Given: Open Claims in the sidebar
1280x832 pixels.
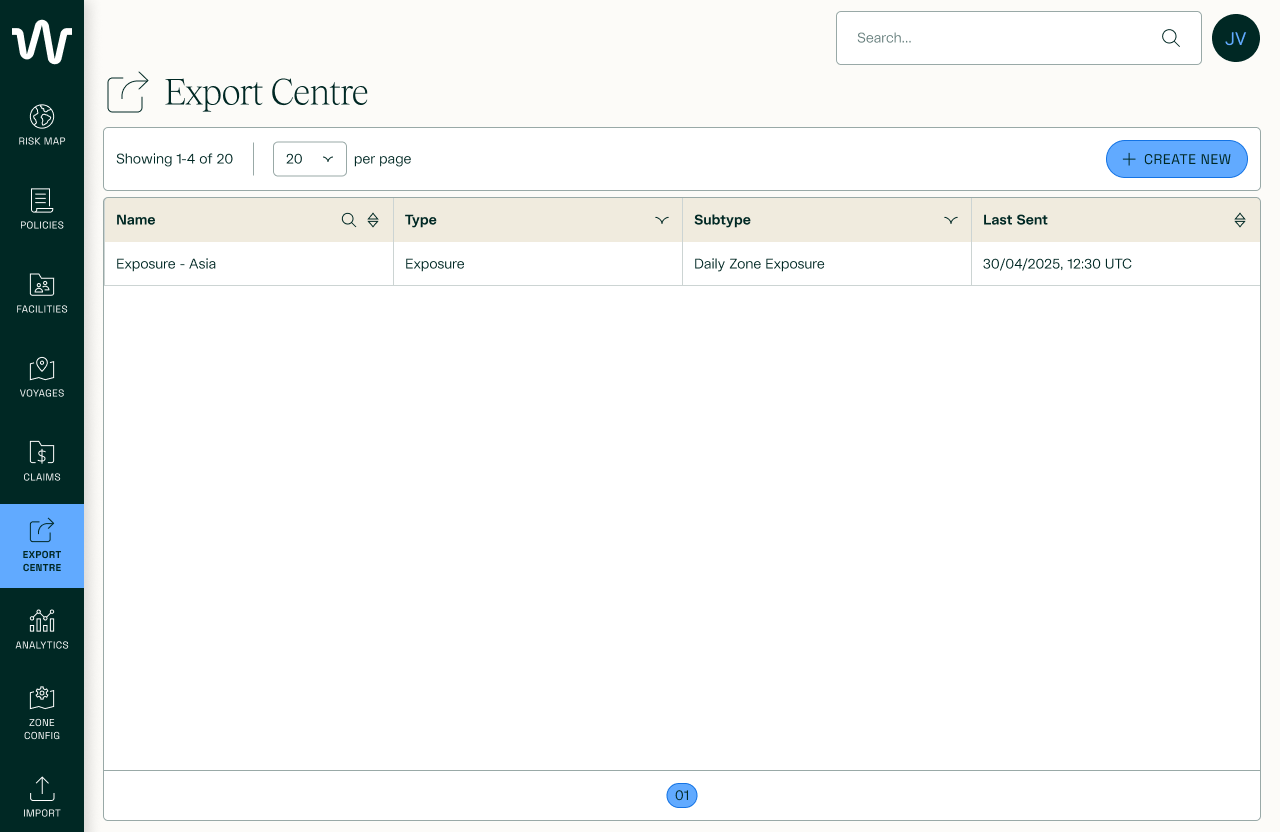Looking at the screenshot, I should [x=42, y=461].
